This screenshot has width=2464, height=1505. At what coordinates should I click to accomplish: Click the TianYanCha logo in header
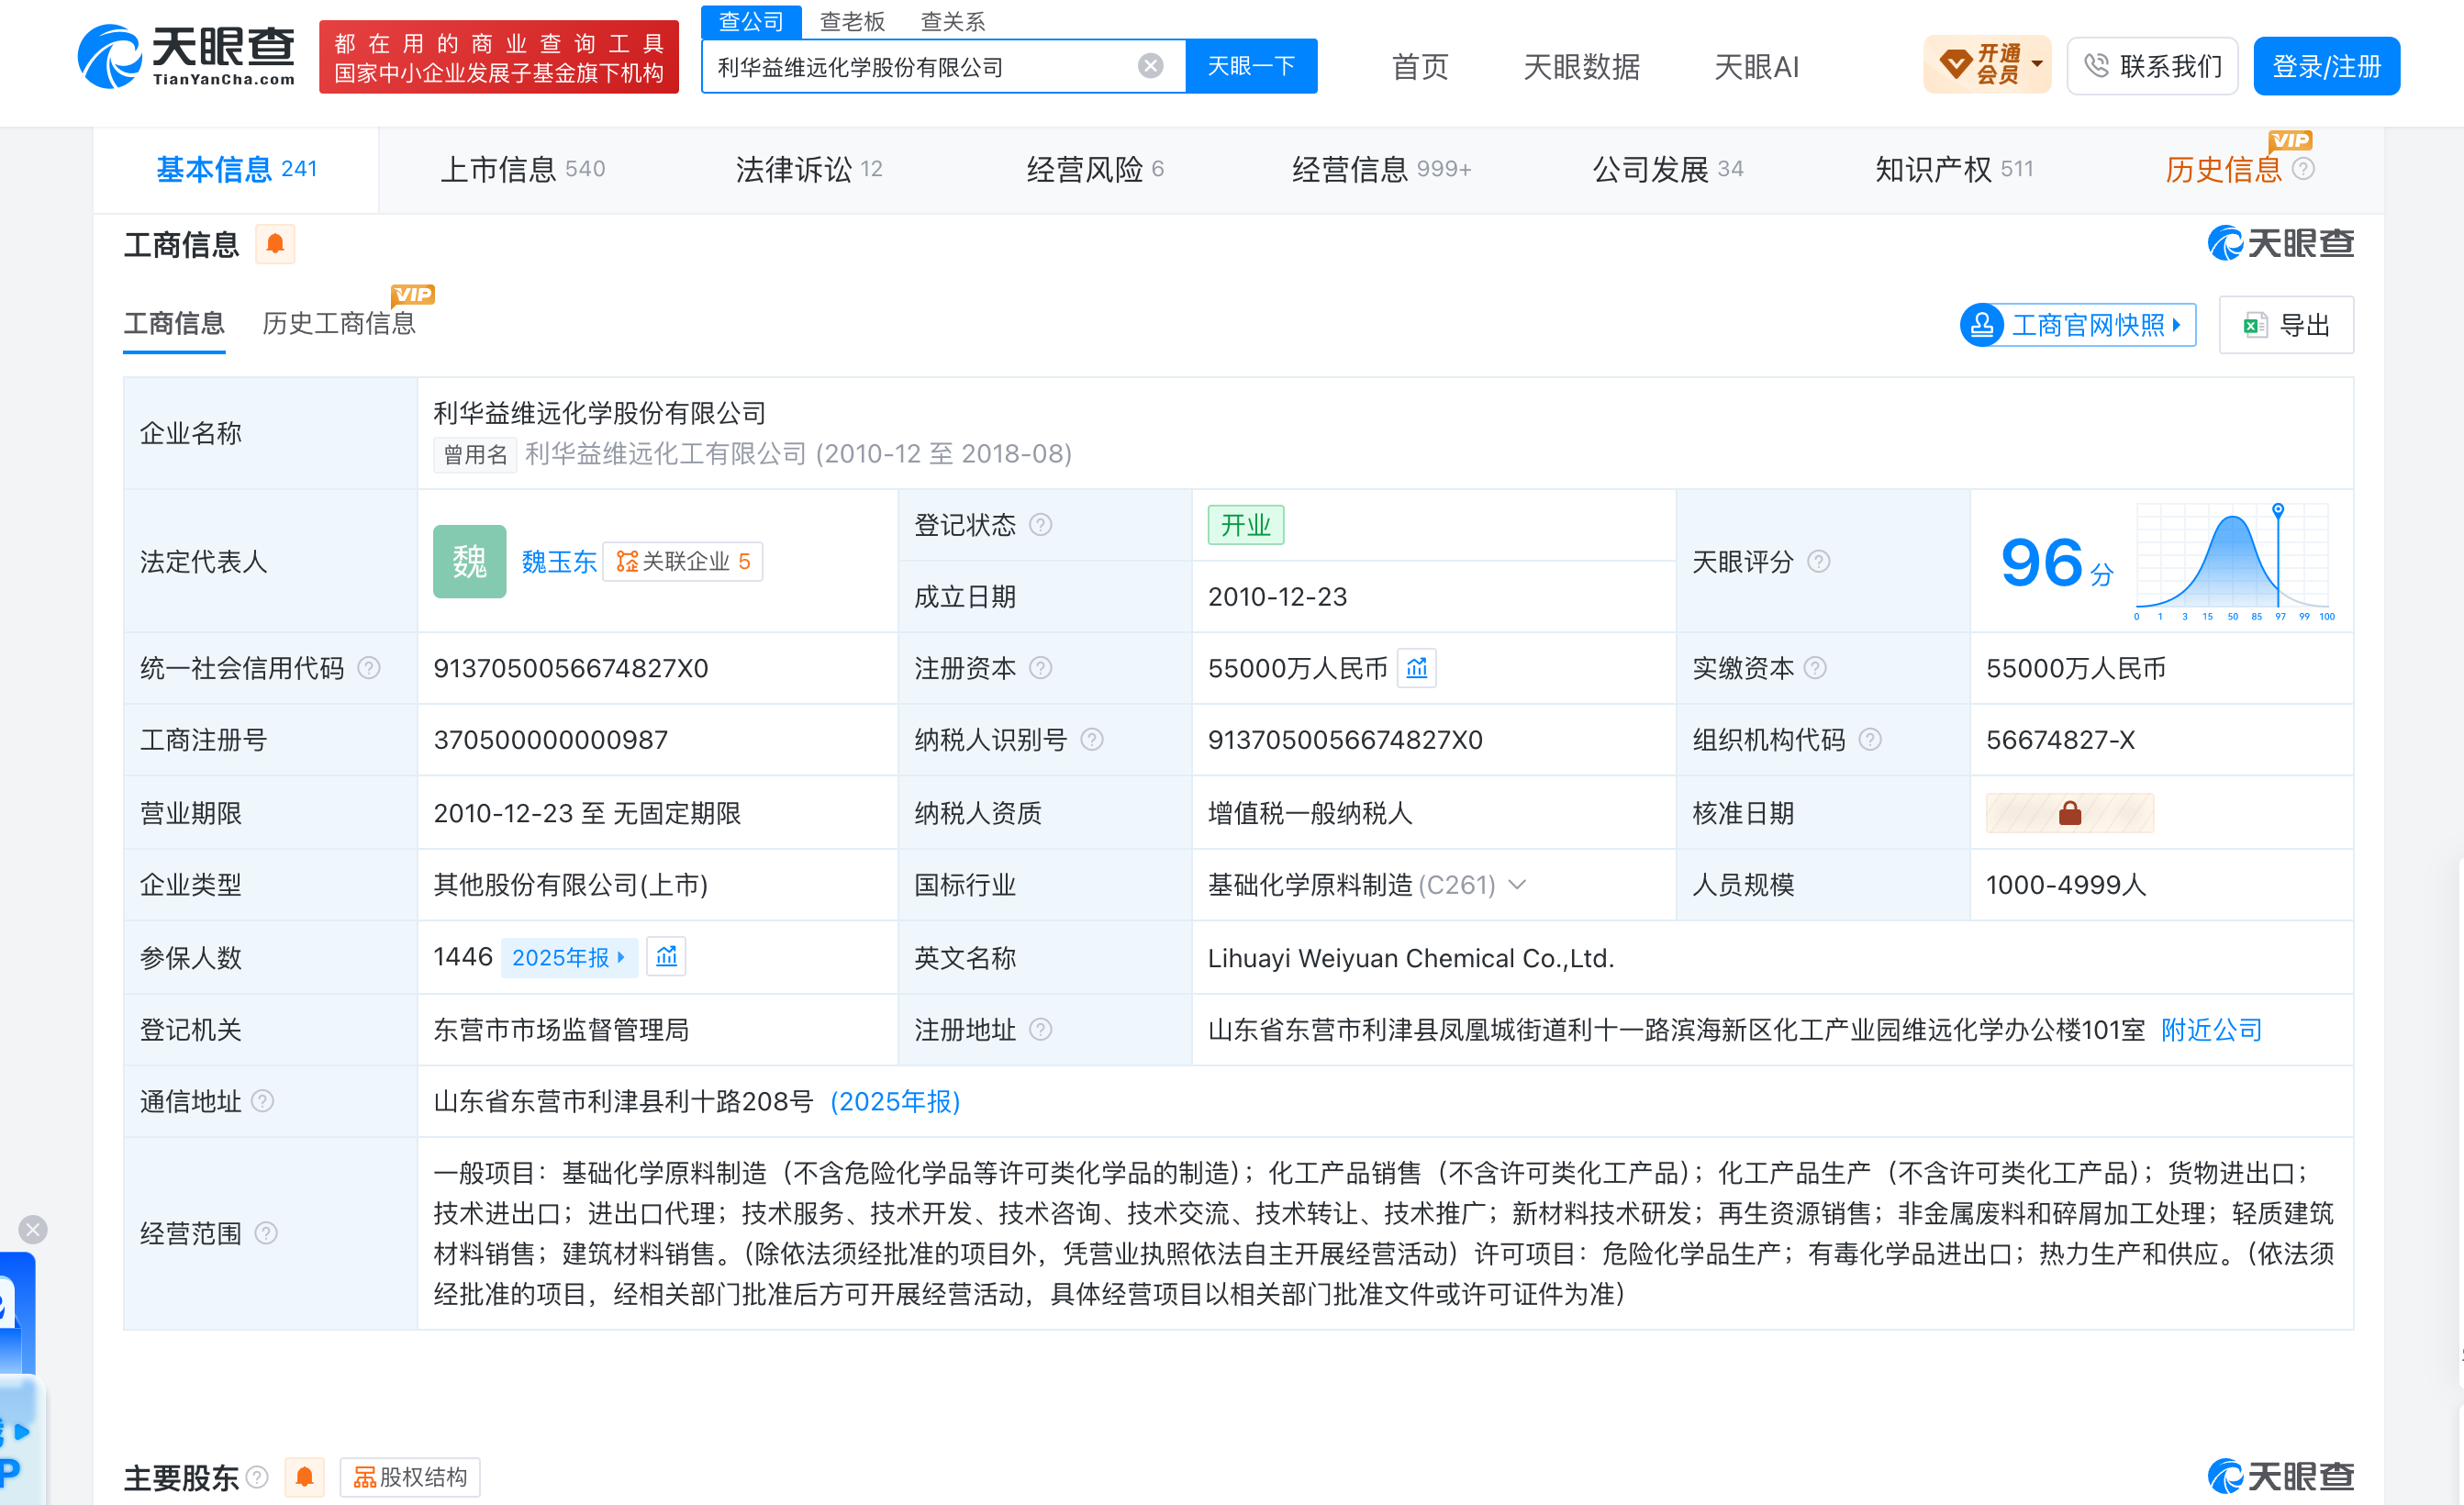click(187, 57)
